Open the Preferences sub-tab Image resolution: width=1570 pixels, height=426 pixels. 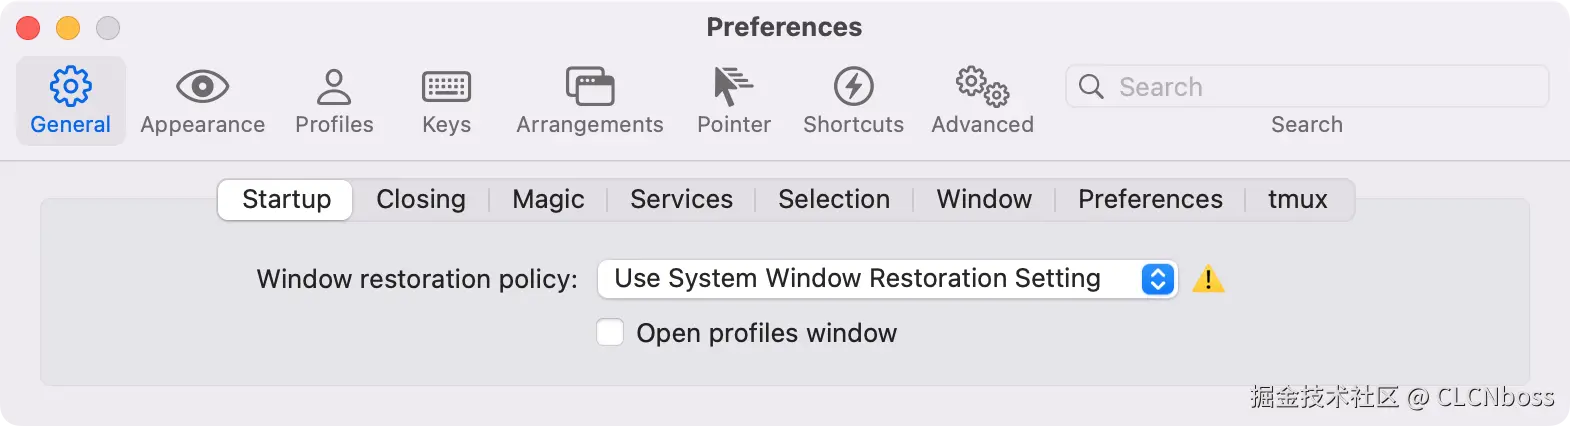1150,200
